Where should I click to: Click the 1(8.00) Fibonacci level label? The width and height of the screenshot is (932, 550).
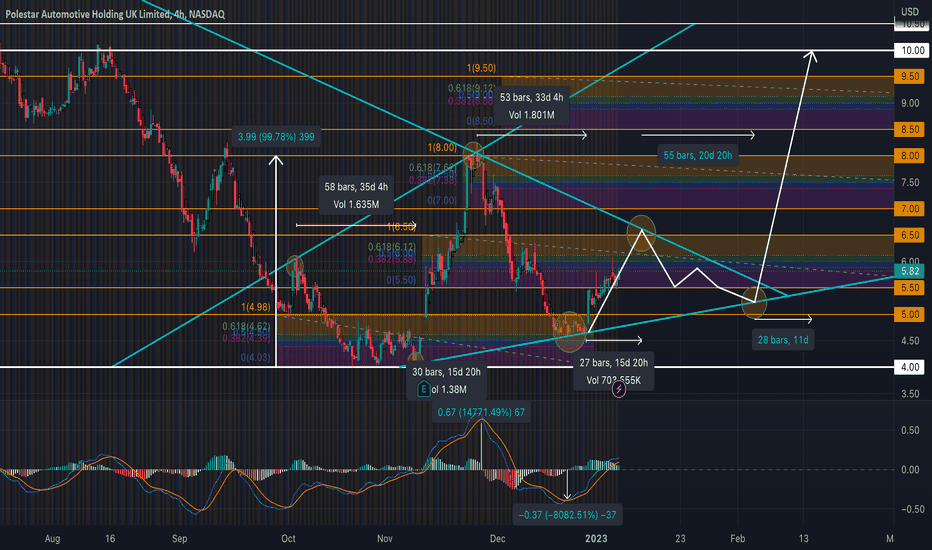[x=443, y=147]
